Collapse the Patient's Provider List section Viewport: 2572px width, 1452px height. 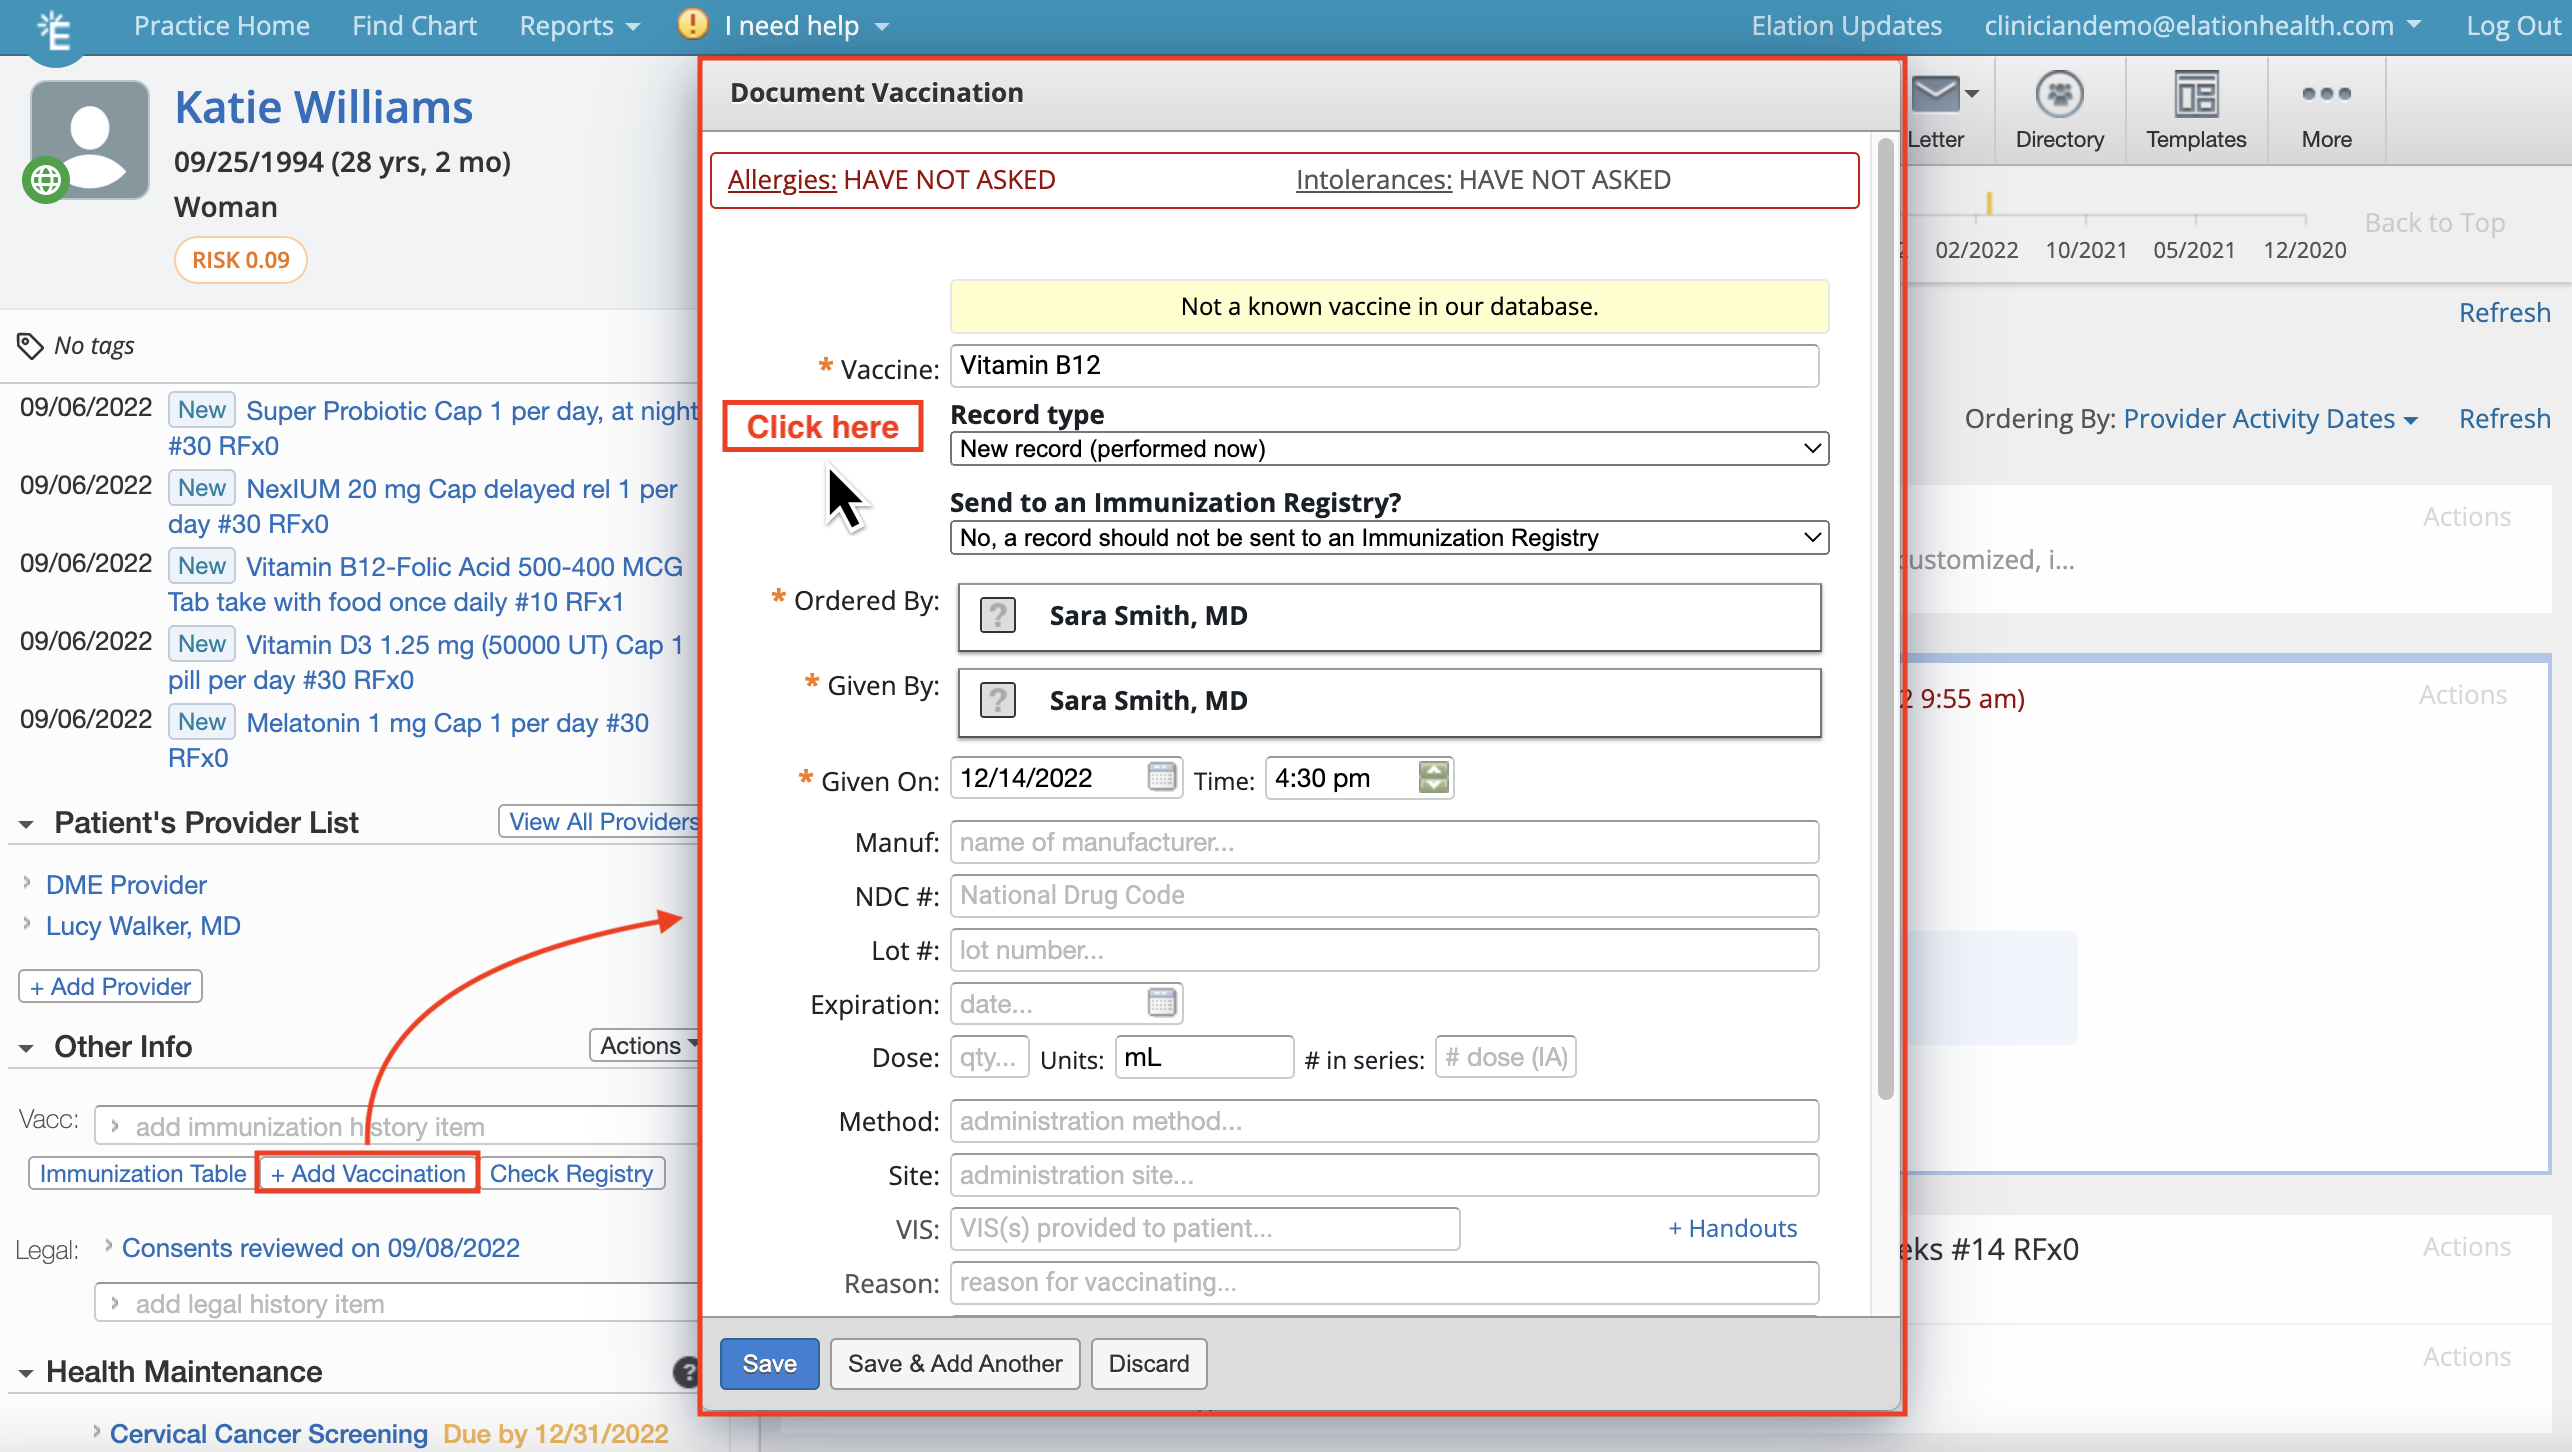(27, 824)
